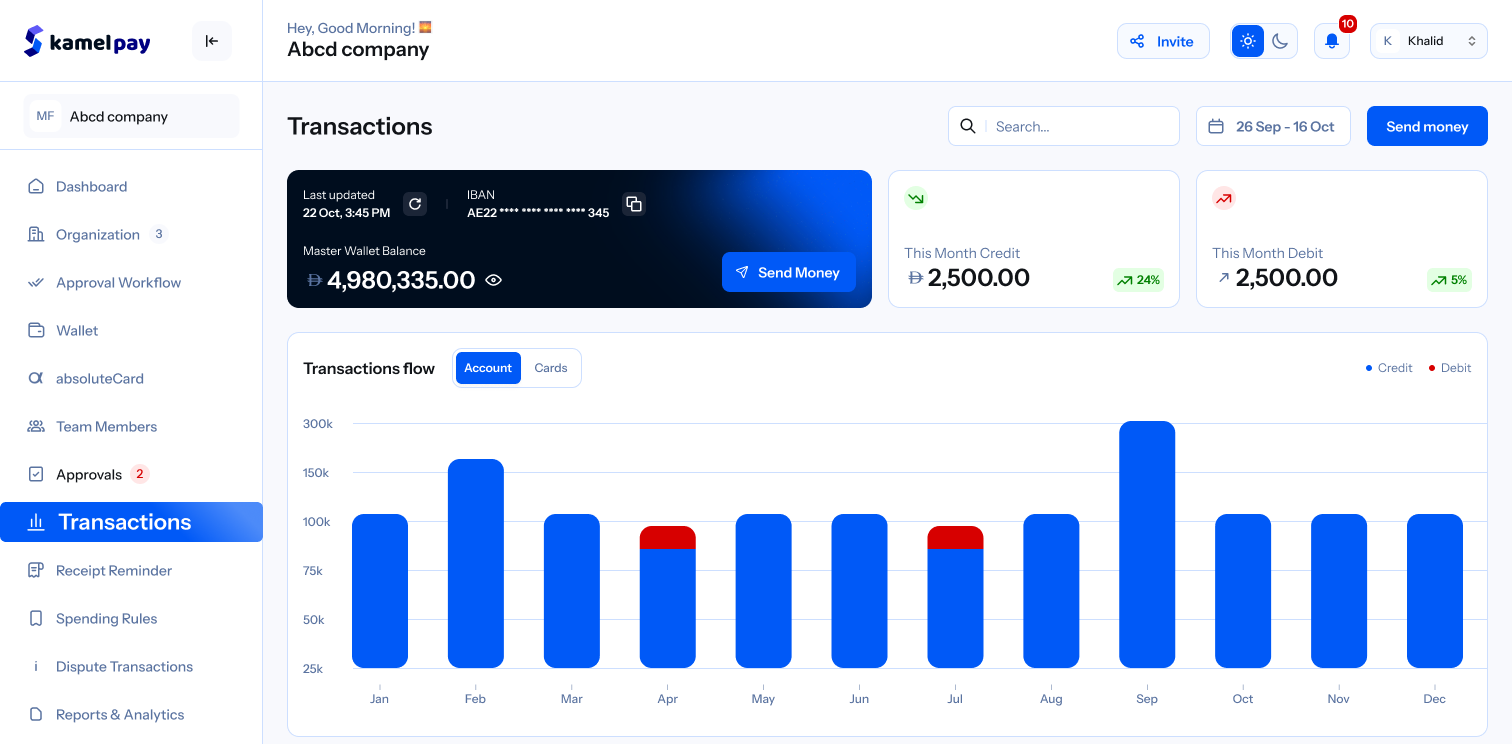
Task: Open the Khalid user dropdown
Action: pos(1428,41)
